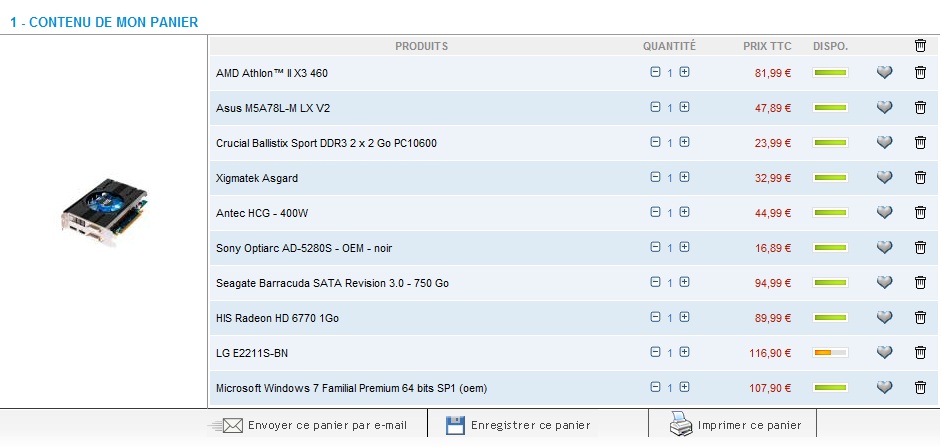Increase quantity of LG E2211S-BN monitor
The image size is (942, 447).
pyautogui.click(x=685, y=353)
